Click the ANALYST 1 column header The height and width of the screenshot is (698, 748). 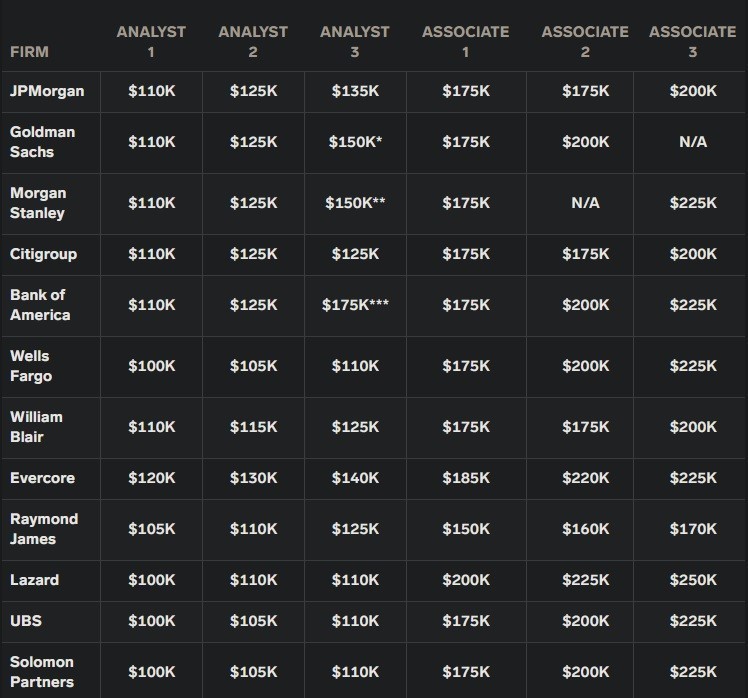(x=151, y=41)
